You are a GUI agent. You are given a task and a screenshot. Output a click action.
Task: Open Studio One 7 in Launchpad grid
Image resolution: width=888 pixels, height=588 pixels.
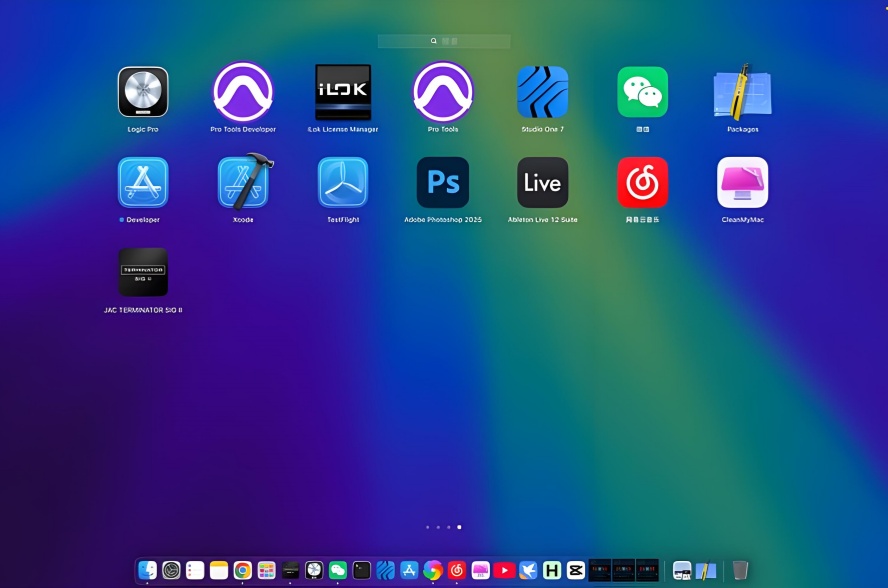click(x=543, y=92)
